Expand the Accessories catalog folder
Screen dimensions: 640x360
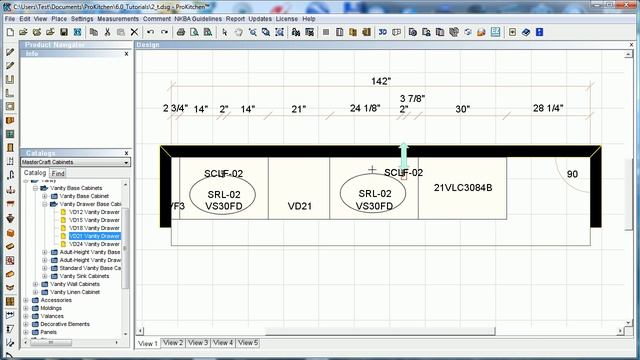pyautogui.click(x=26, y=300)
